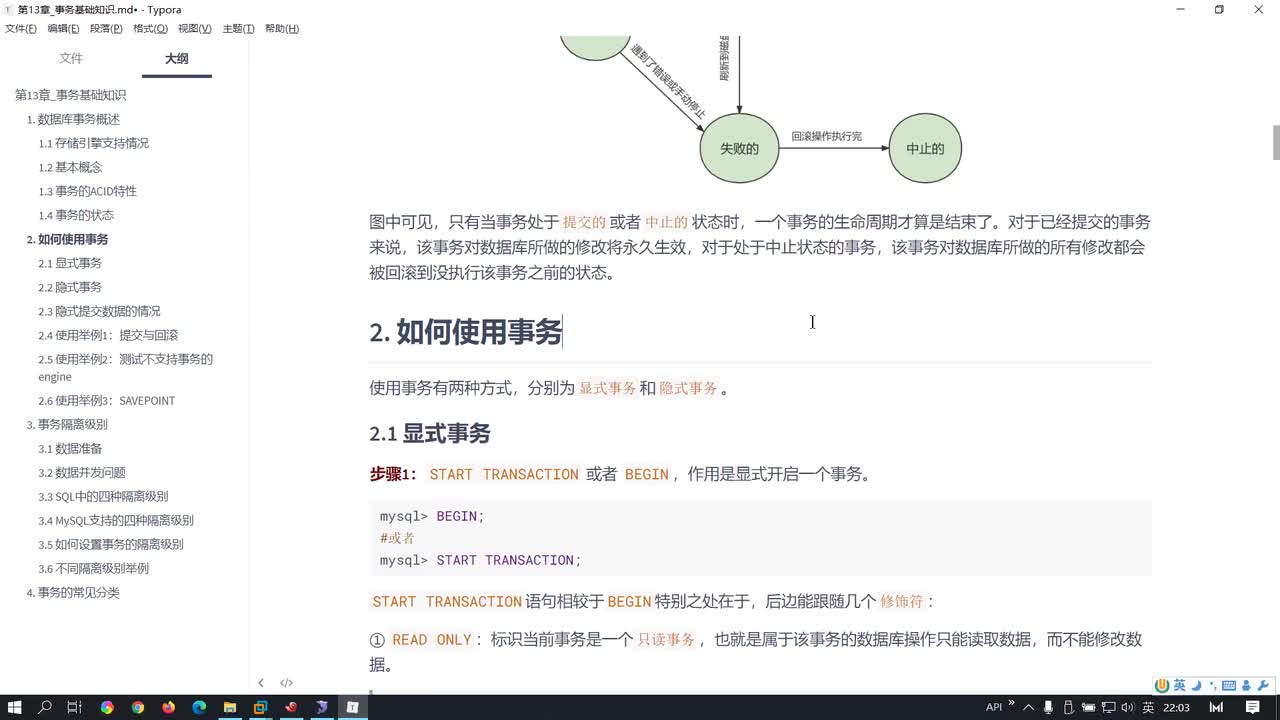Expand the taskbar API toolbar chevron

click(x=1011, y=703)
